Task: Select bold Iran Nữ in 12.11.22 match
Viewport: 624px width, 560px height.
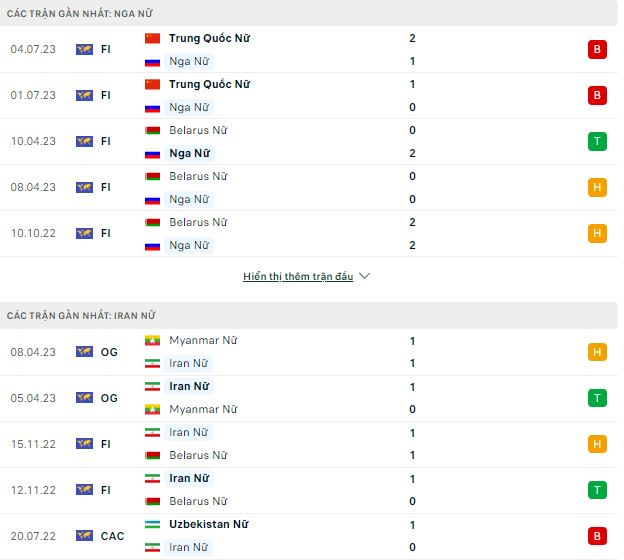Action: [x=188, y=478]
